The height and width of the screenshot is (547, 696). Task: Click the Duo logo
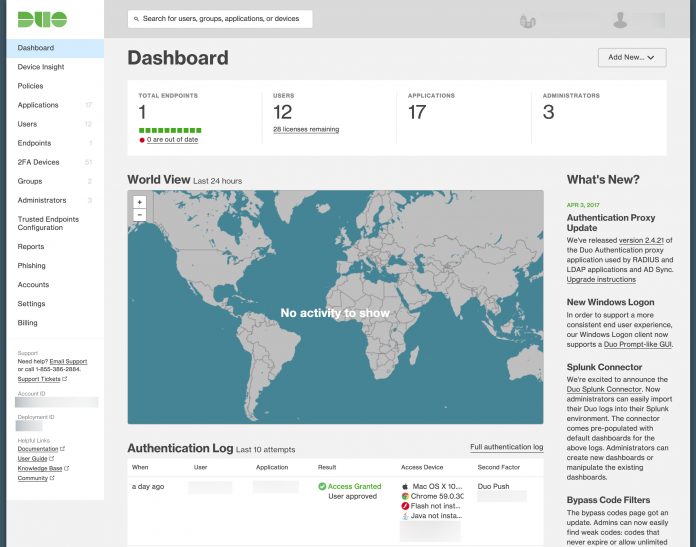(42, 20)
